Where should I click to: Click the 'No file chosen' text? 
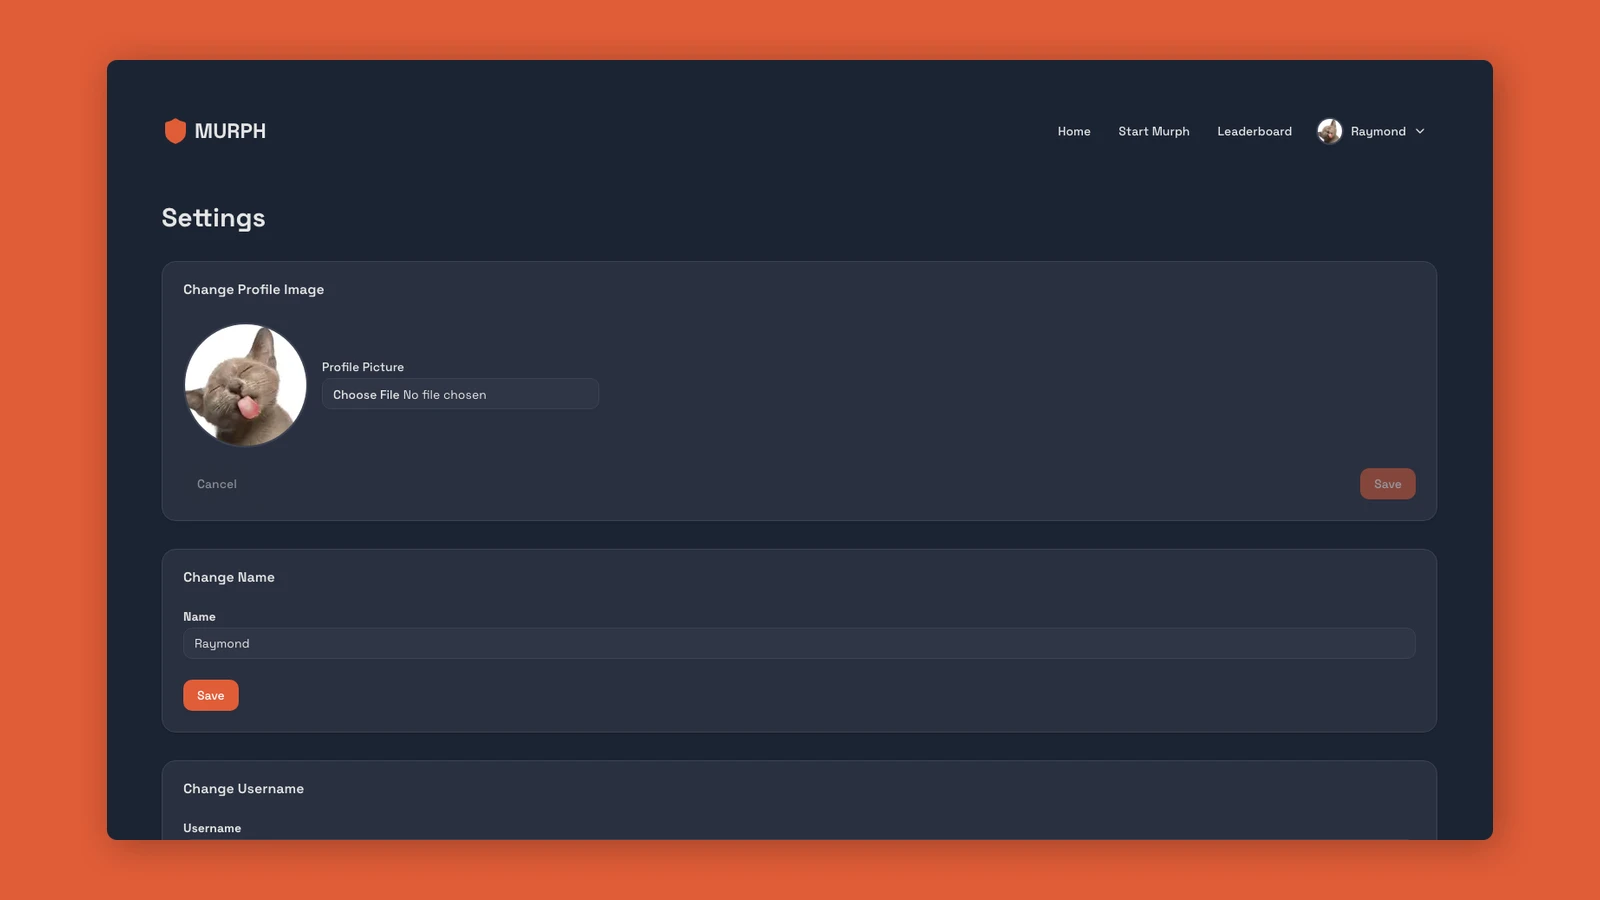(x=445, y=395)
